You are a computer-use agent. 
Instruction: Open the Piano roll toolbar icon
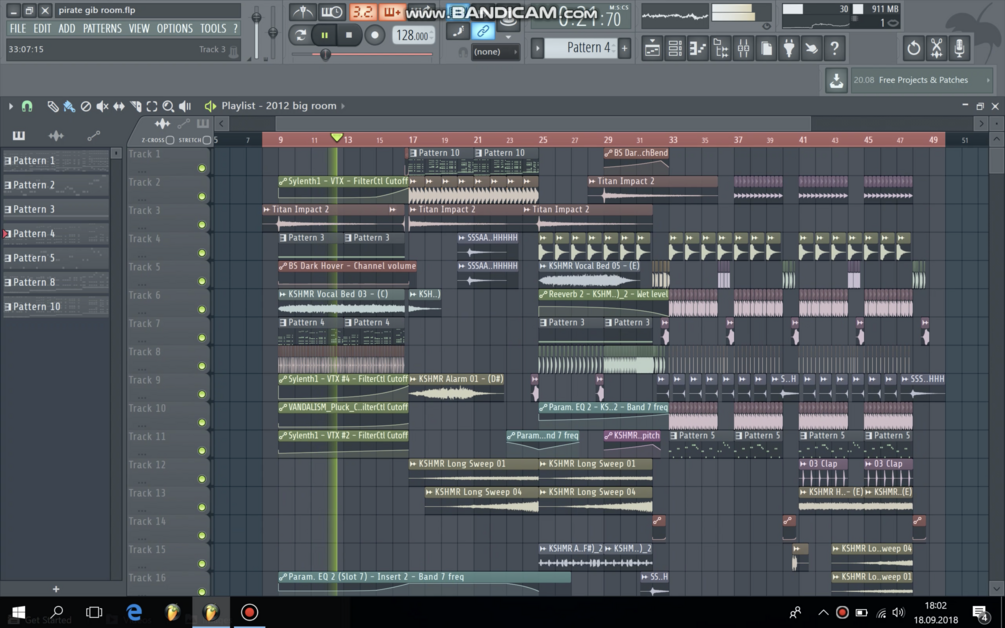click(x=697, y=47)
